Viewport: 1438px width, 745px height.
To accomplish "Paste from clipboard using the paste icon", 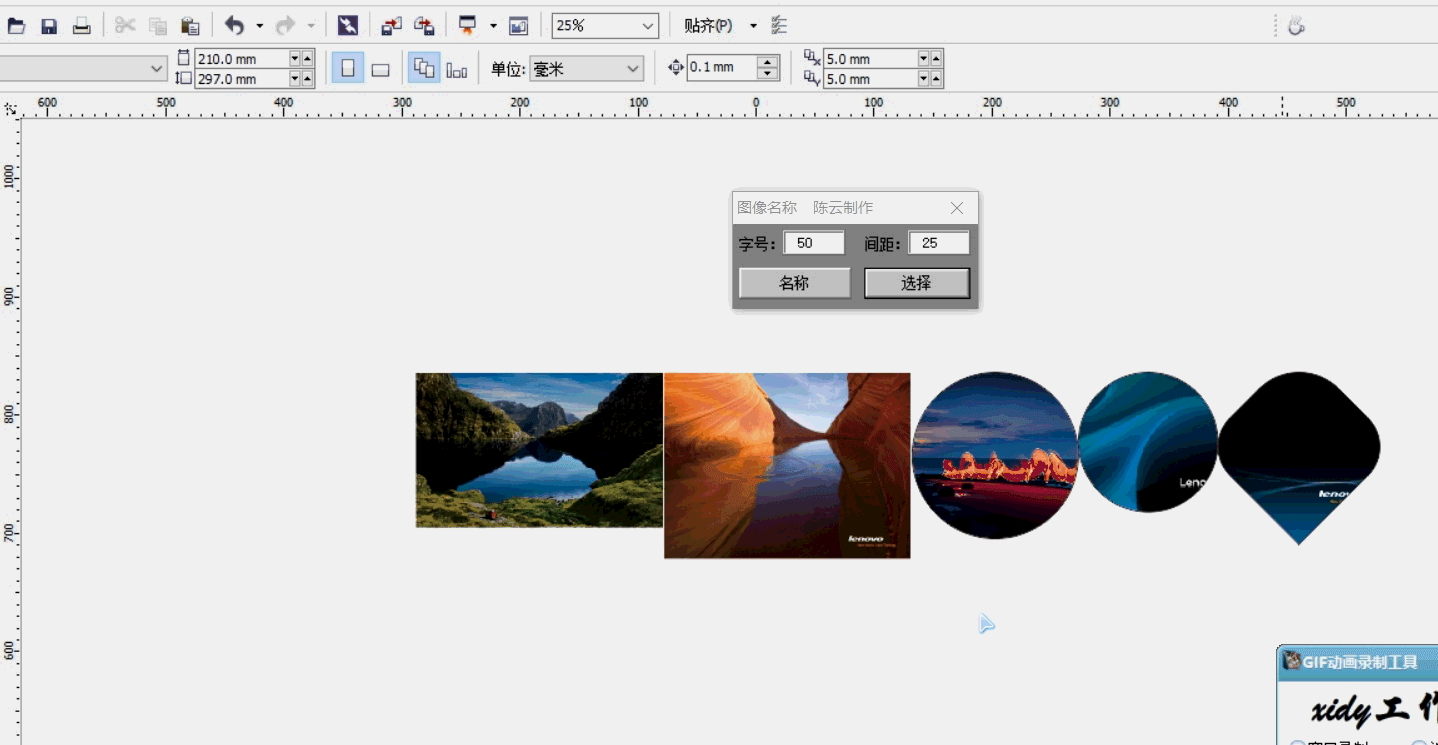I will [190, 26].
